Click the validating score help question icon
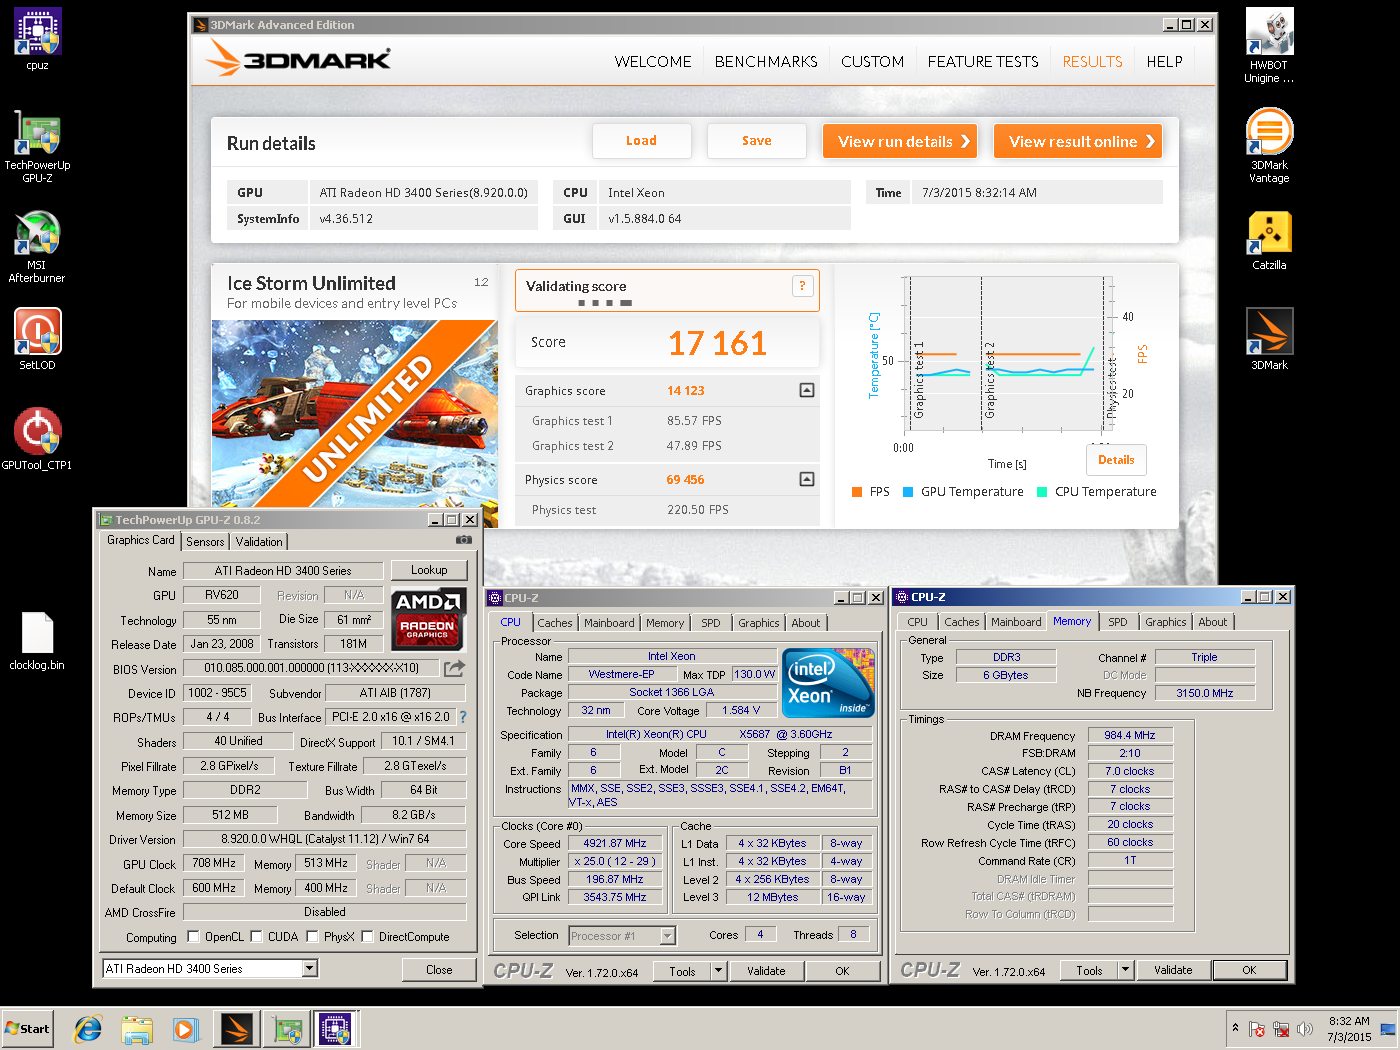The height and width of the screenshot is (1050, 1400). point(802,286)
